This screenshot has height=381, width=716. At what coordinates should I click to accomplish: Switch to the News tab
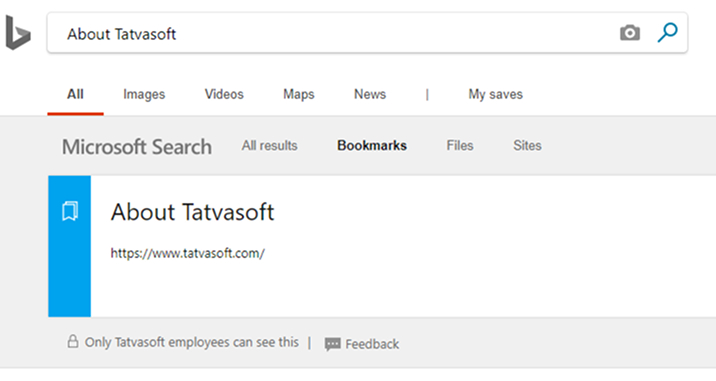coord(370,94)
